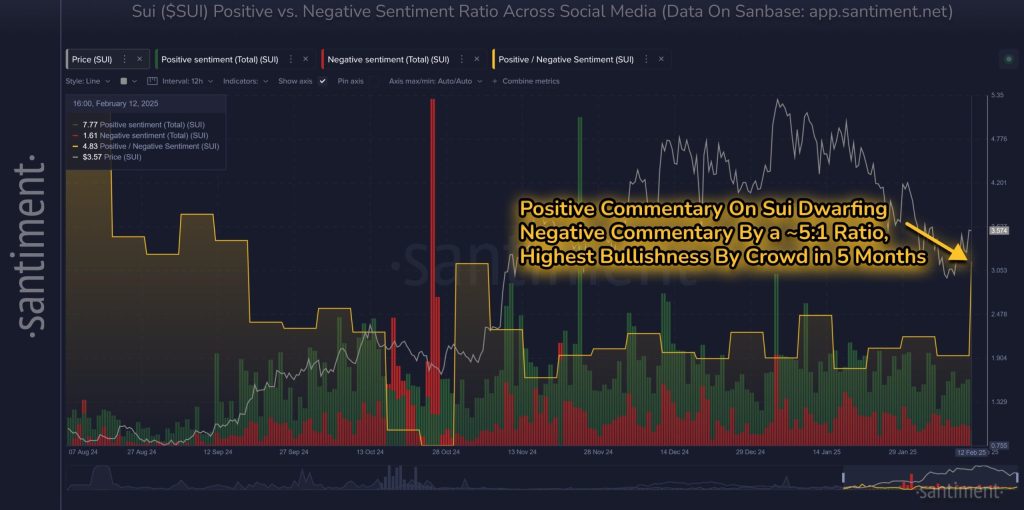Viewport: 1024px width, 510px height.
Task: Open options menu for Positive / Negative Sentiment
Action: point(646,59)
